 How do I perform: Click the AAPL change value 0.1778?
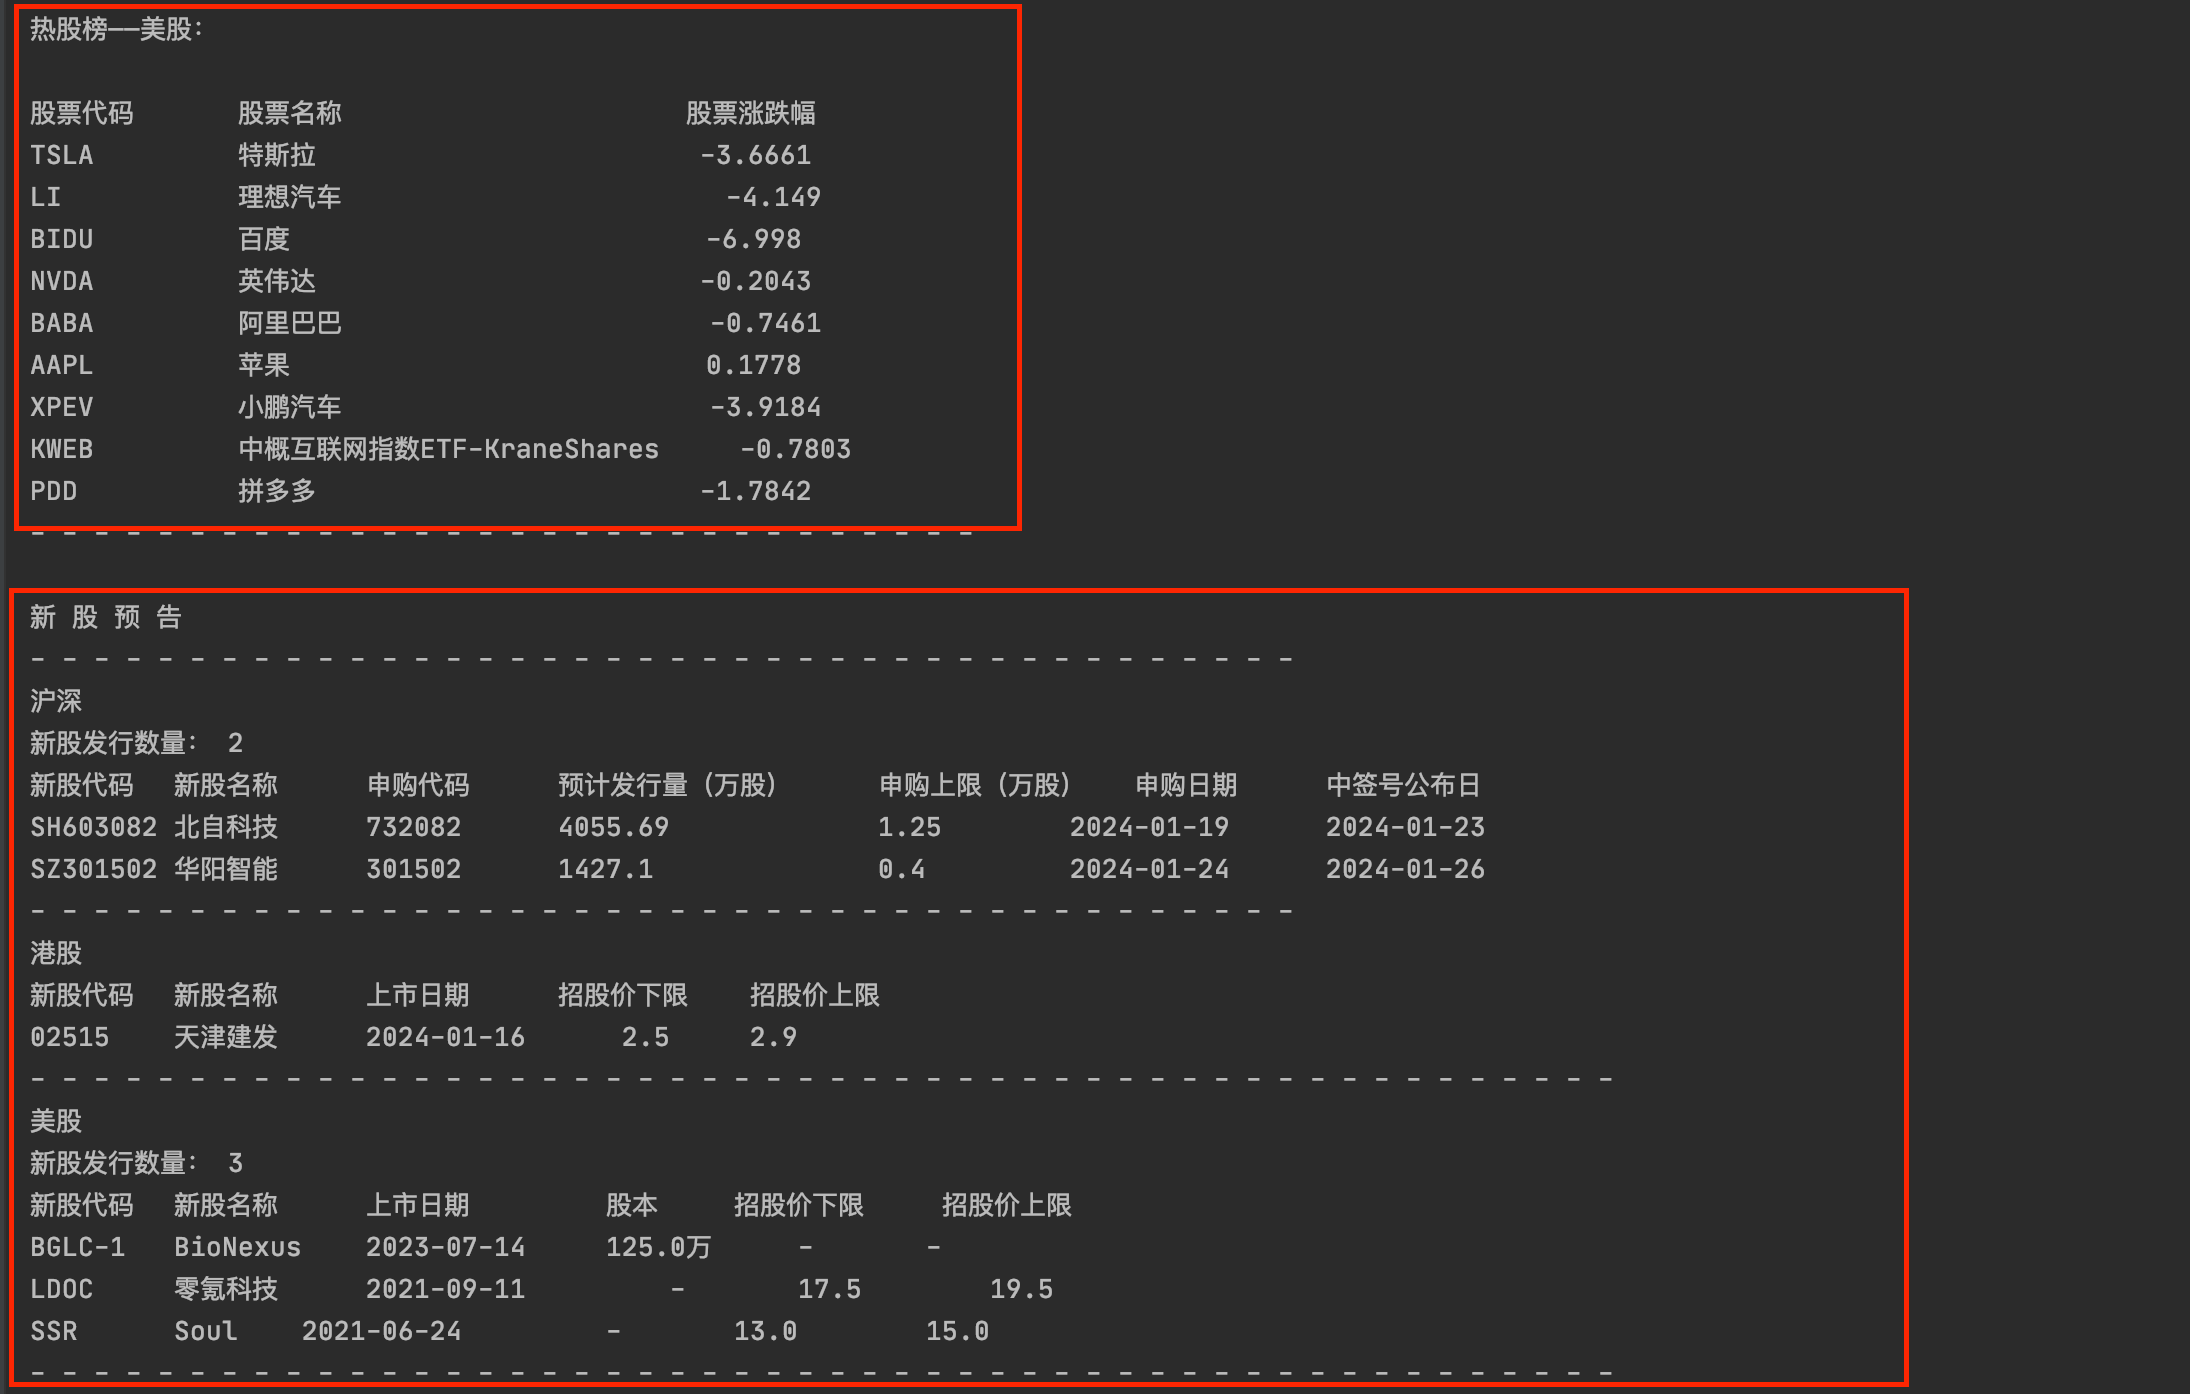753,365
